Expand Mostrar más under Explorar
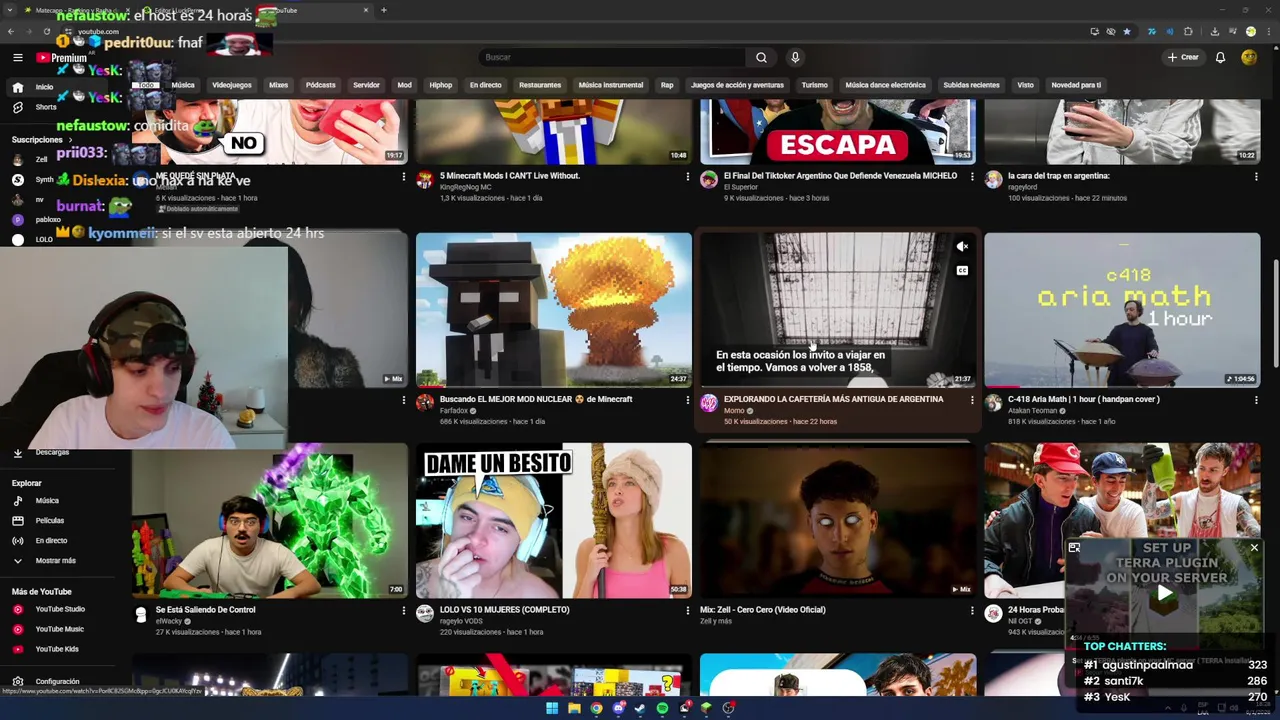 (55, 561)
